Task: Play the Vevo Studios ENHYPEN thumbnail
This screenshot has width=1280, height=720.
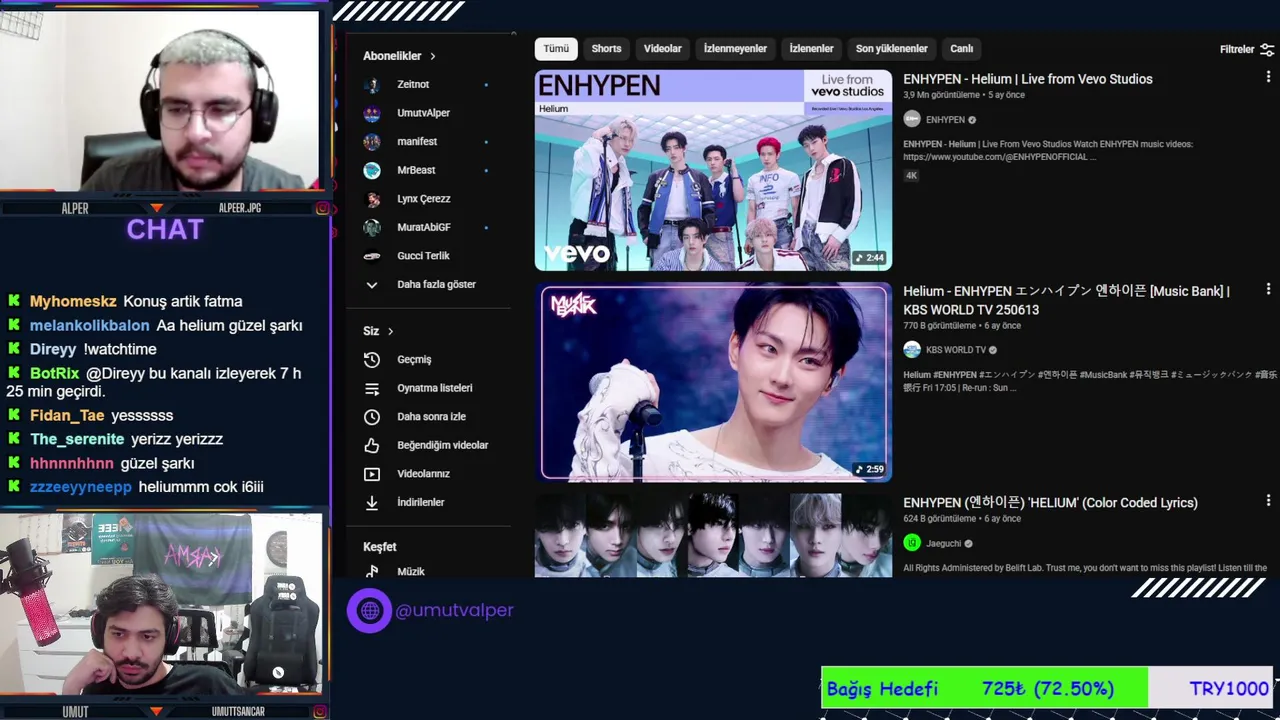Action: (713, 170)
